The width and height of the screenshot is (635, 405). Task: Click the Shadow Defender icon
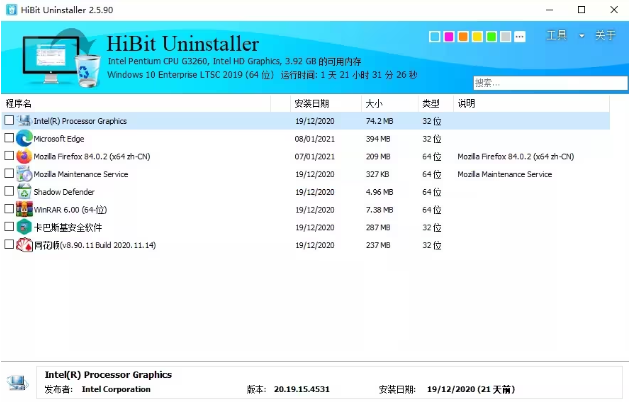[24, 192]
